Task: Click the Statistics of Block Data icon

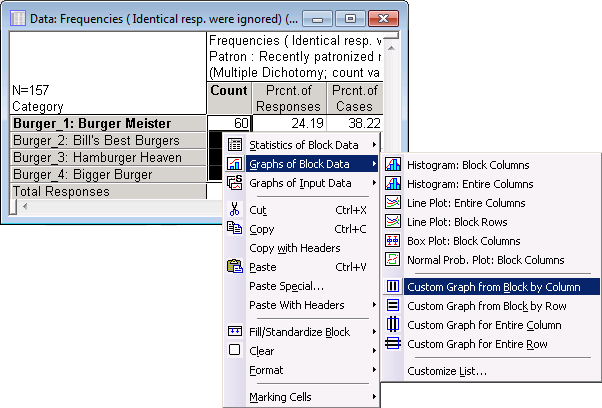Action: coord(234,145)
